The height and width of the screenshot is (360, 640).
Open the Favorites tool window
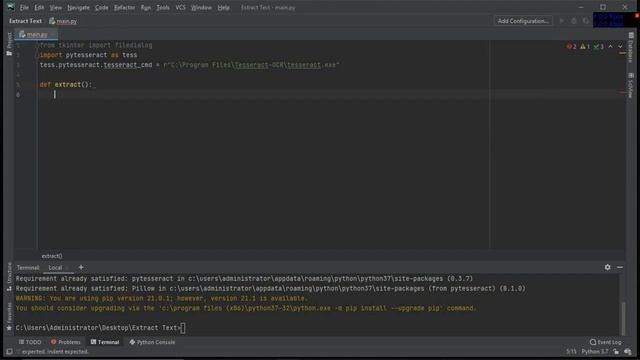[9, 316]
